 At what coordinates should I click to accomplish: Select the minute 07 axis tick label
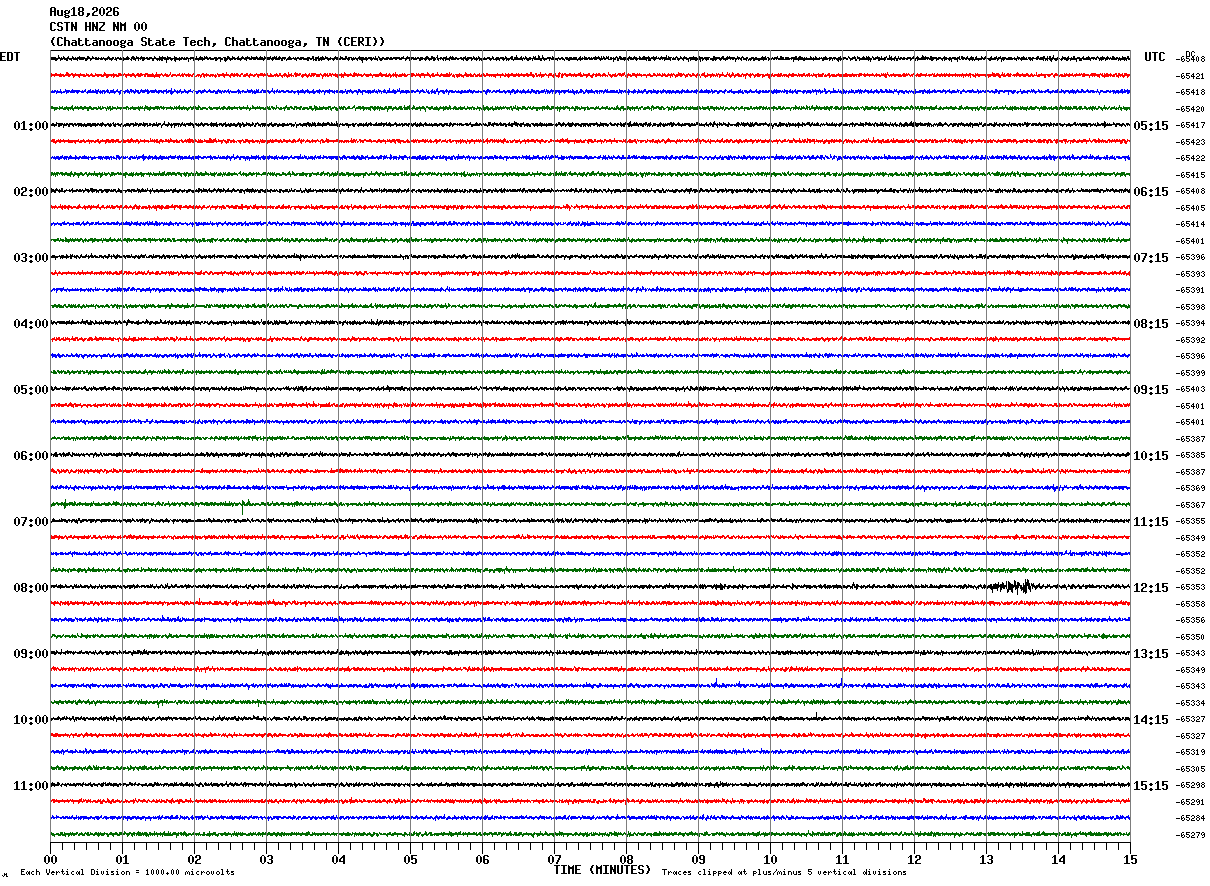[554, 859]
